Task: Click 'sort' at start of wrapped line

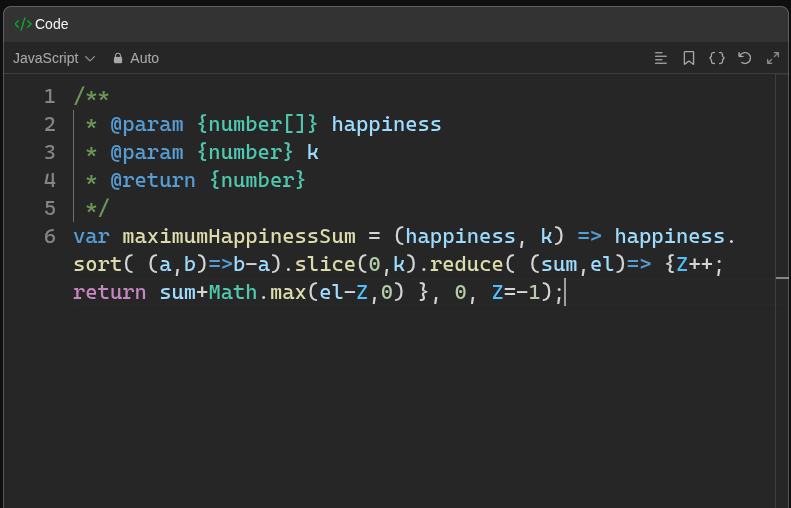Action: coord(98,264)
